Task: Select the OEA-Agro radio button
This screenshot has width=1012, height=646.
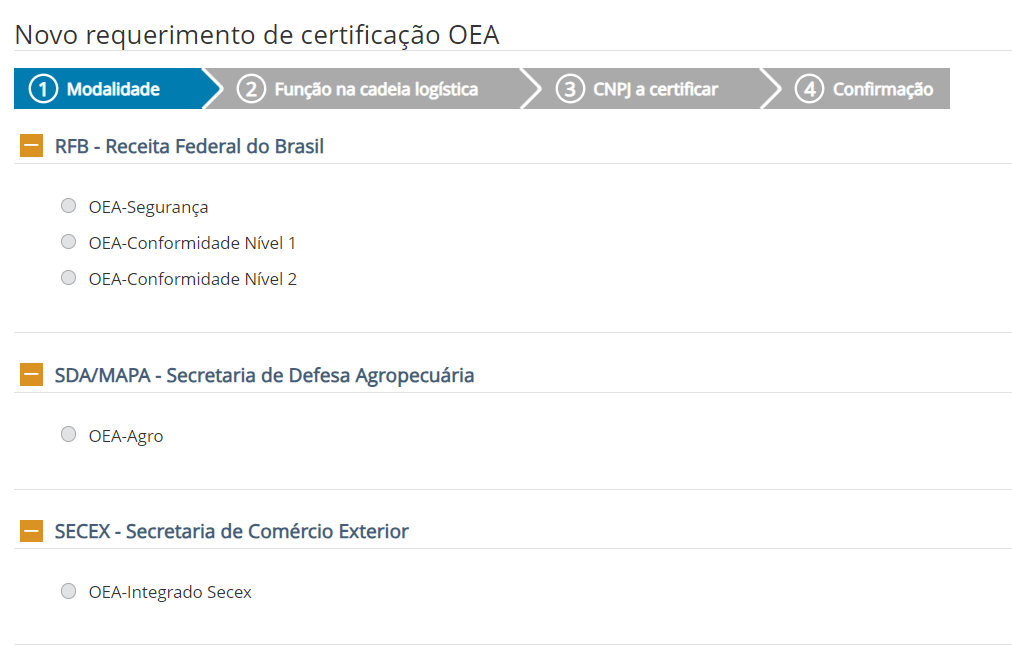Action: point(68,434)
